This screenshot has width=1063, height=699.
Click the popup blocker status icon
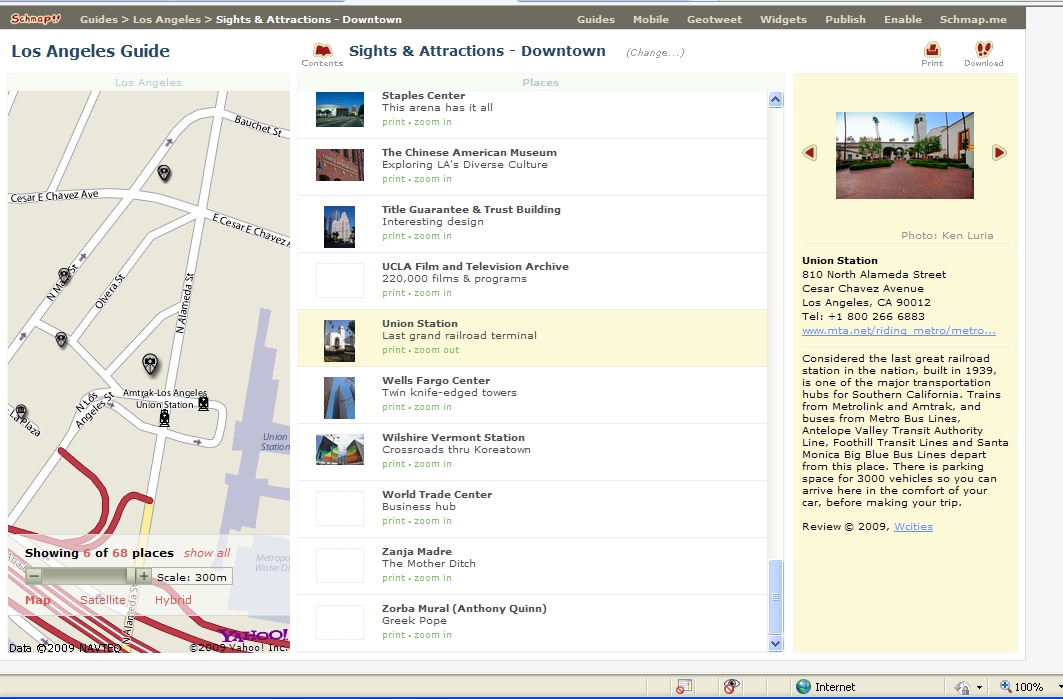tap(683, 687)
